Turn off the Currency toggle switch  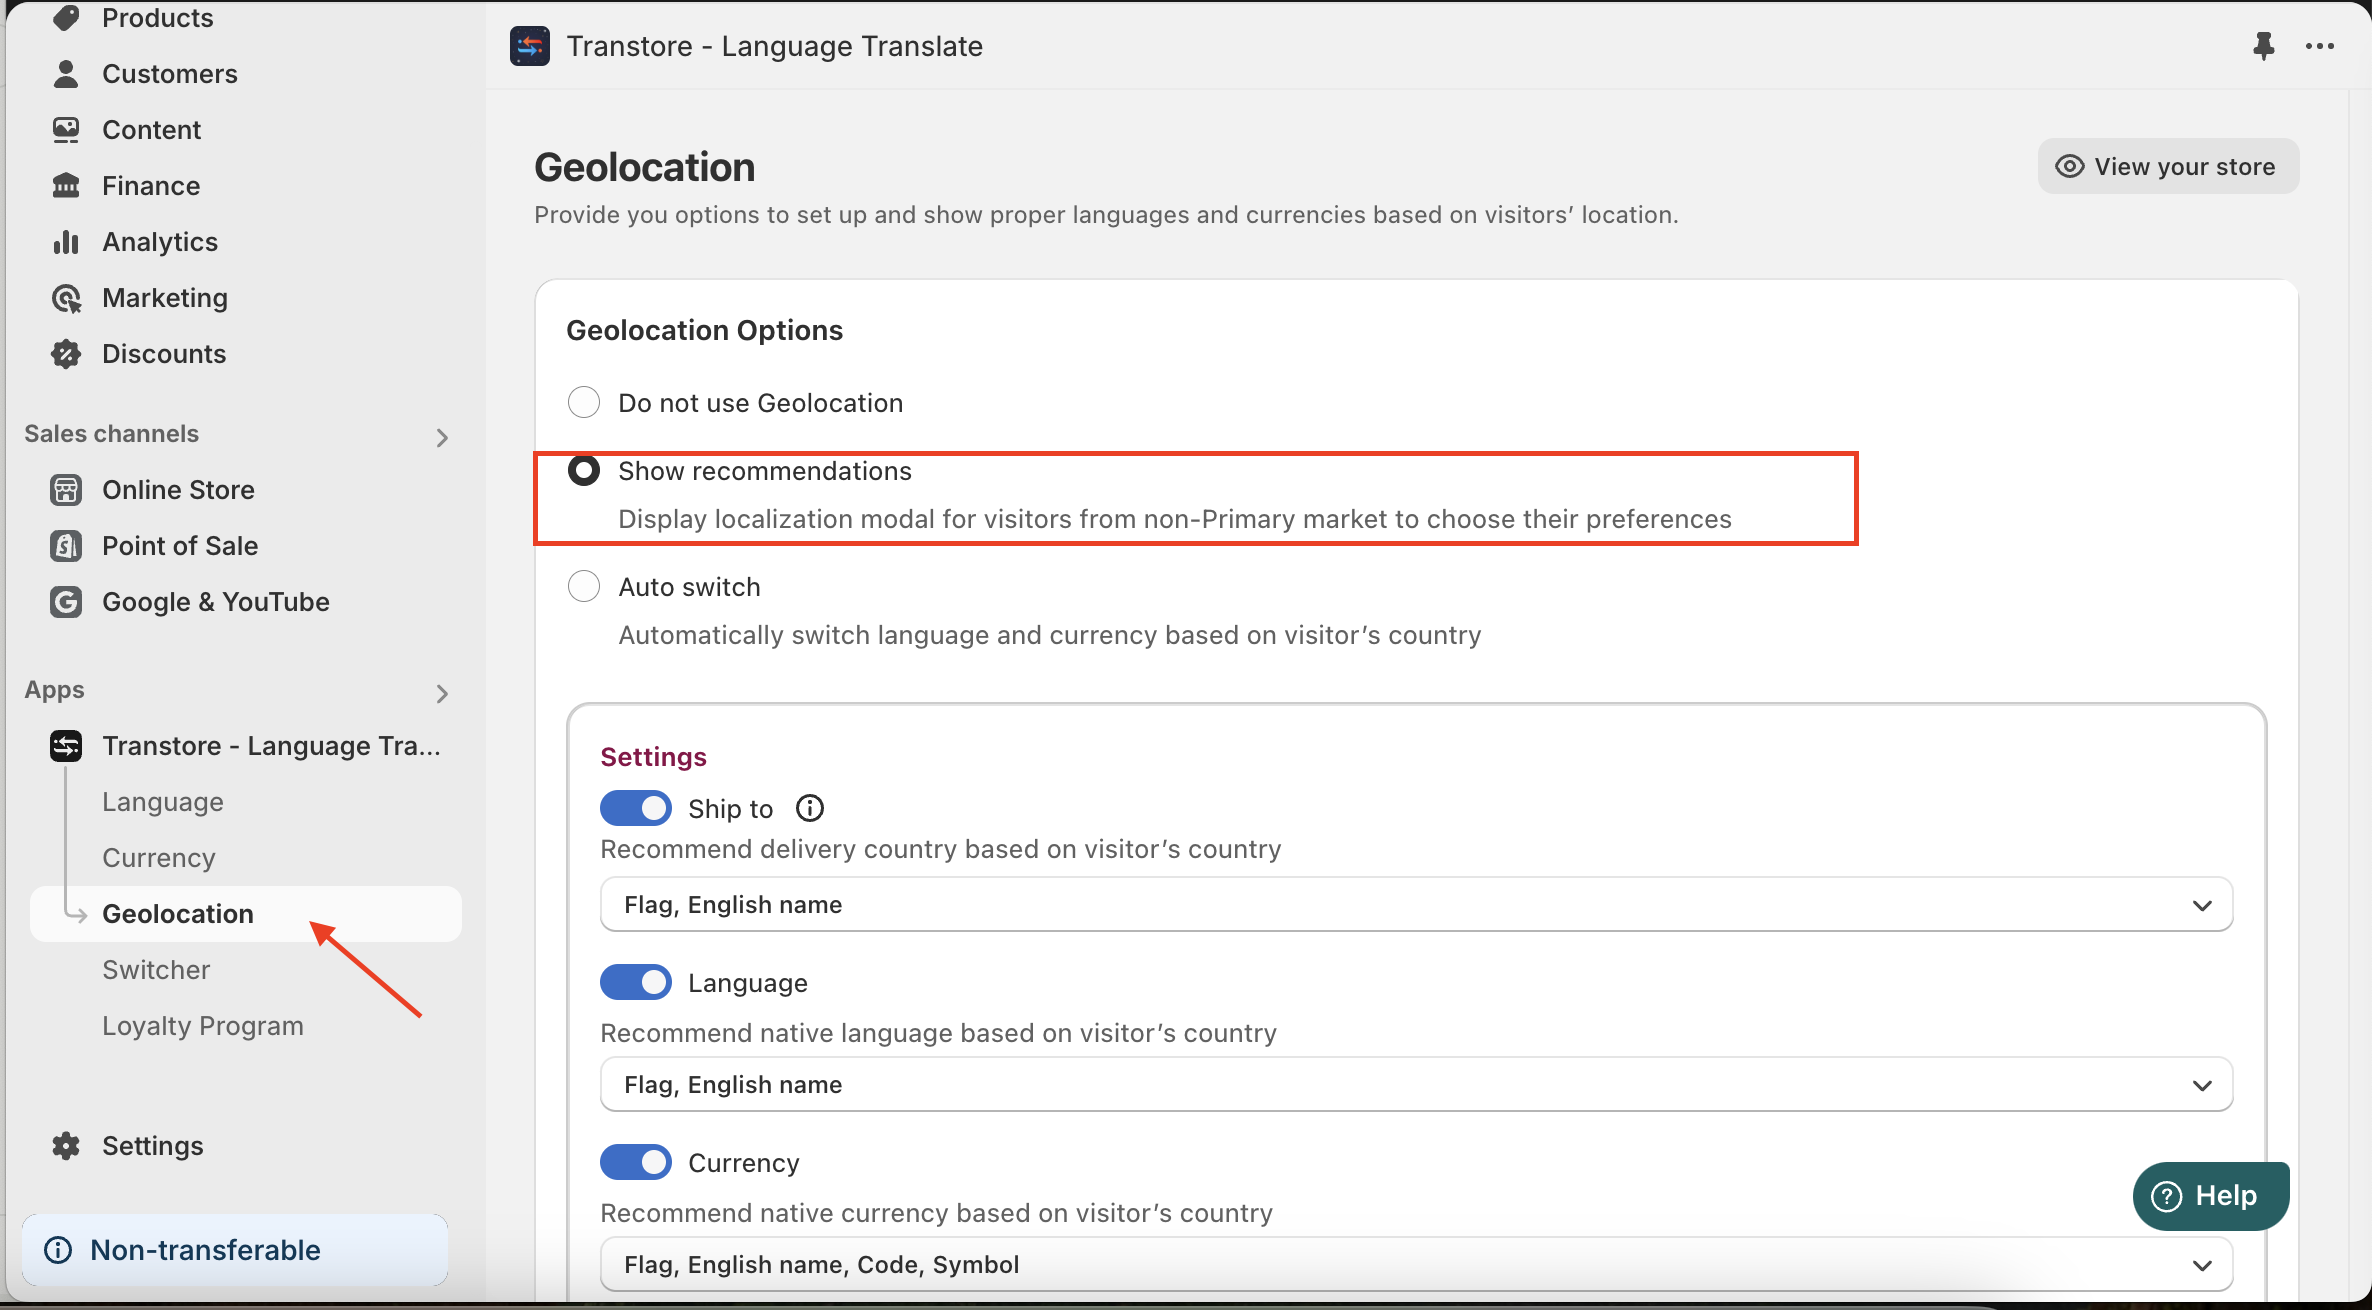tap(636, 1162)
